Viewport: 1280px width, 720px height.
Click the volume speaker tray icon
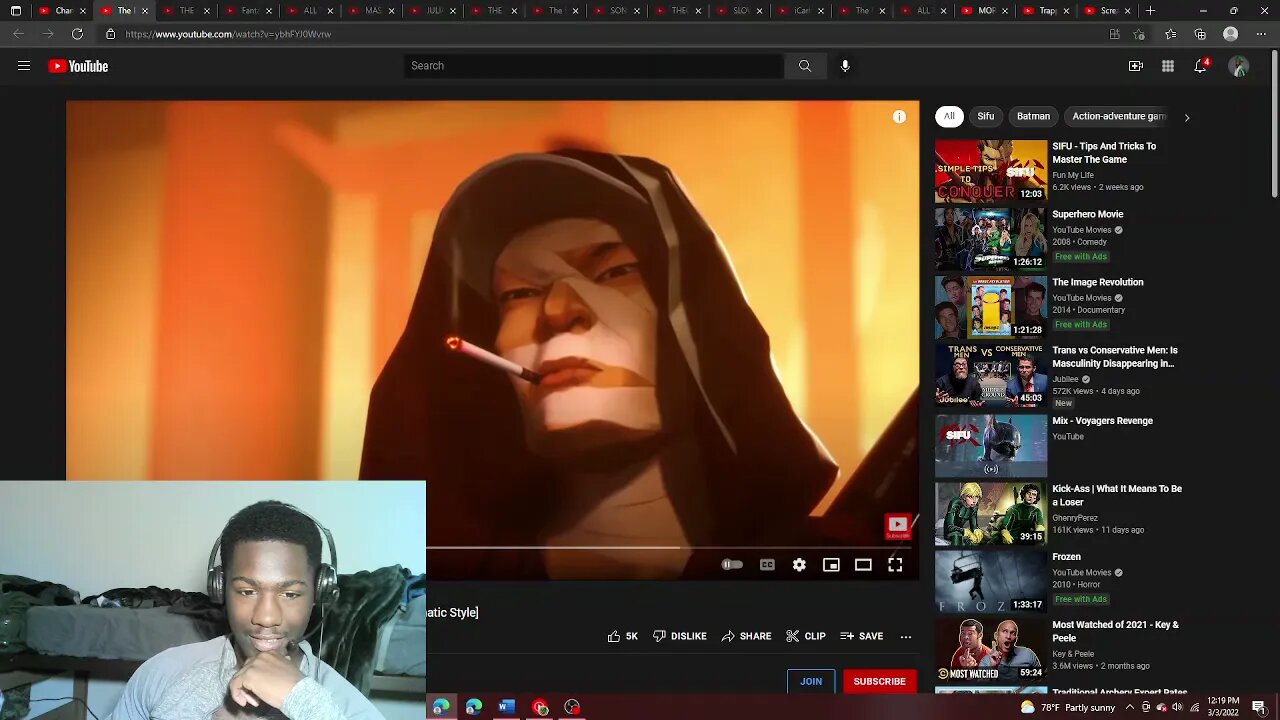point(1177,707)
